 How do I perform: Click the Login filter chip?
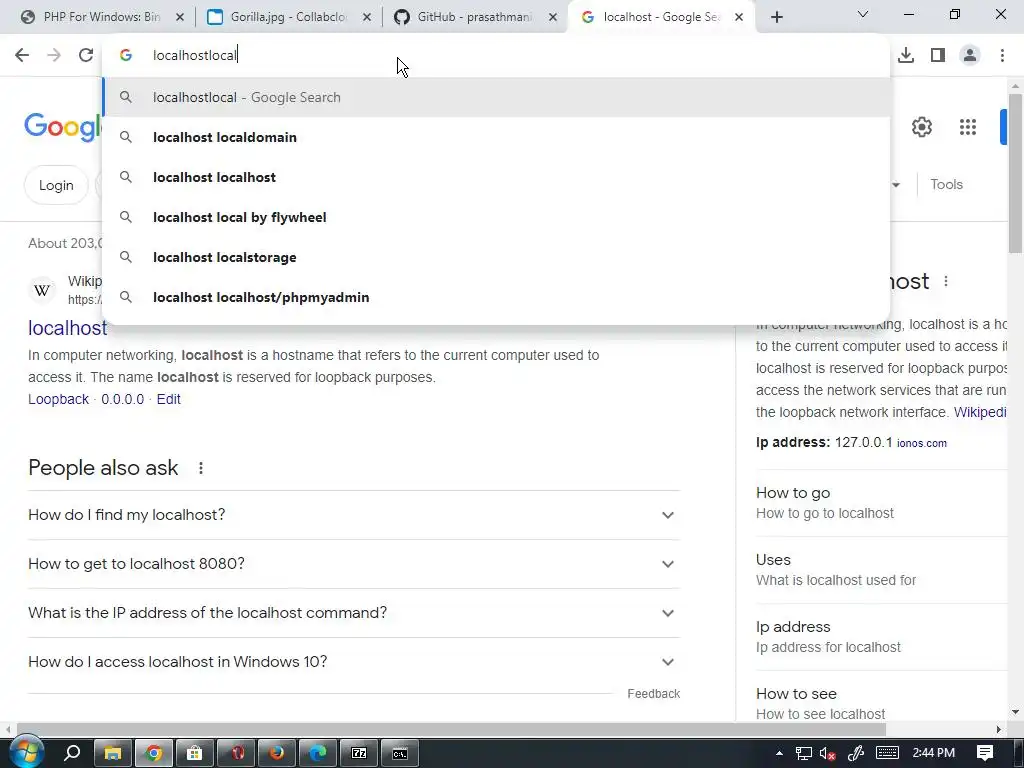click(56, 185)
